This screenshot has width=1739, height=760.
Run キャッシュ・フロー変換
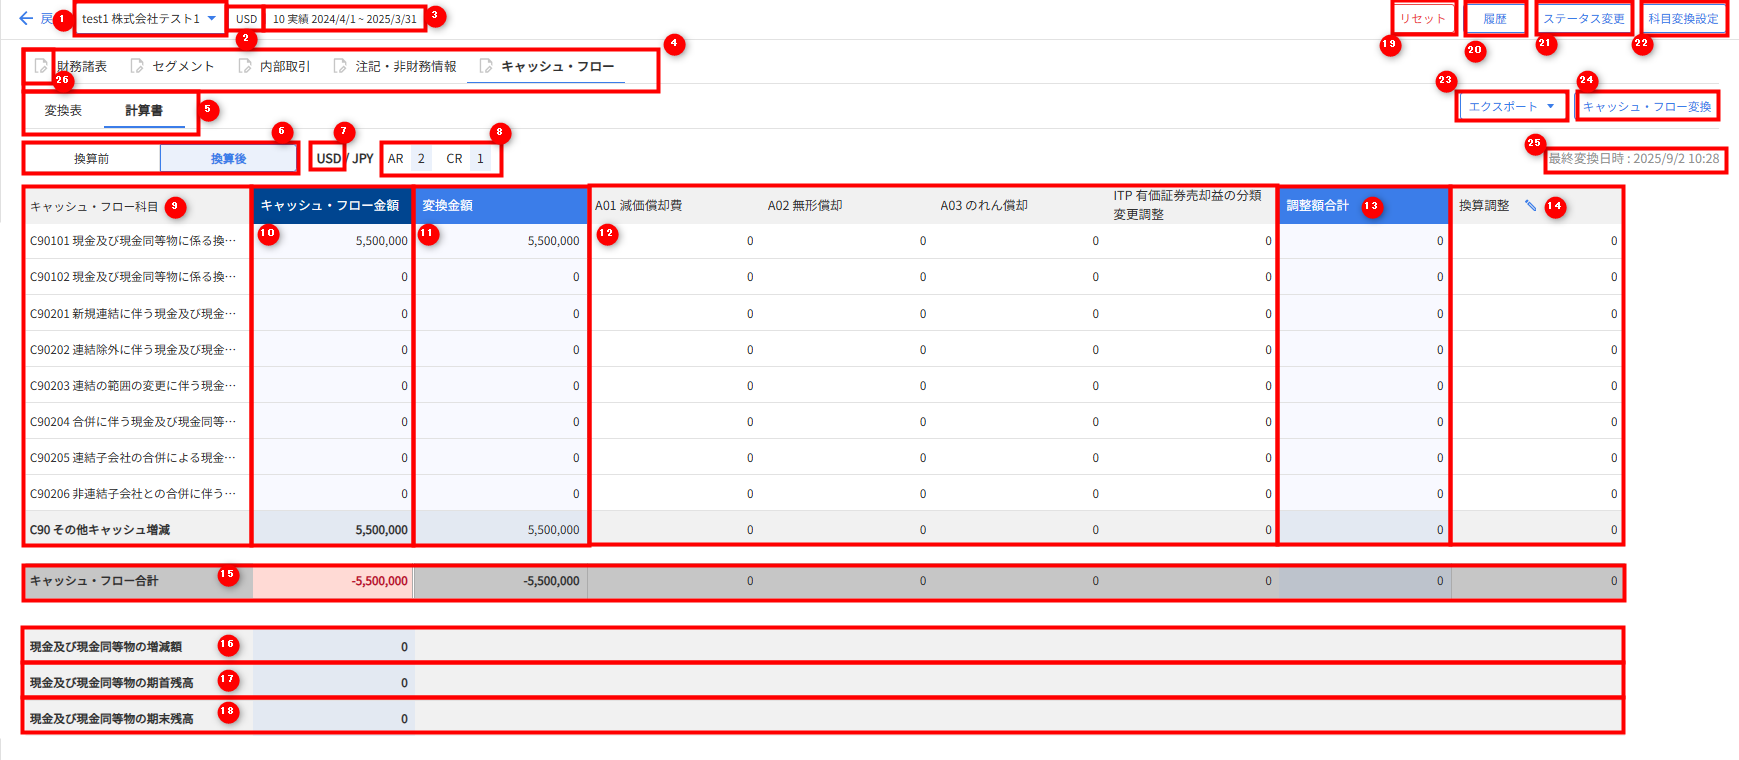coord(1646,106)
